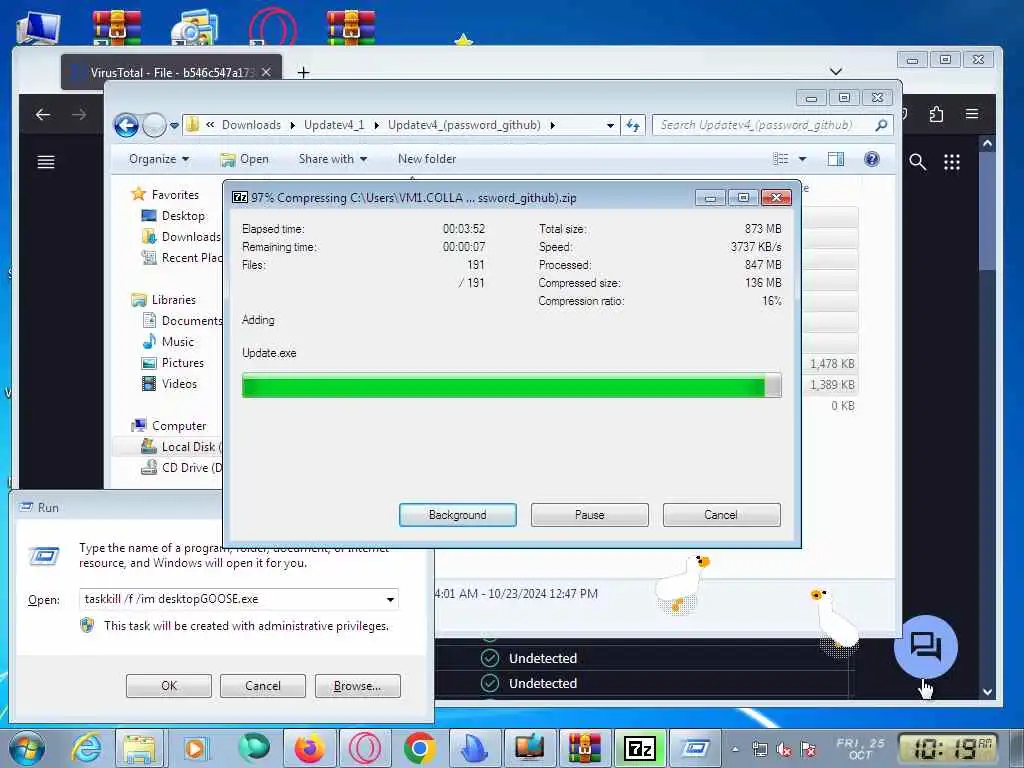Click the Updatev4_1 breadcrumb segment

(x=334, y=125)
